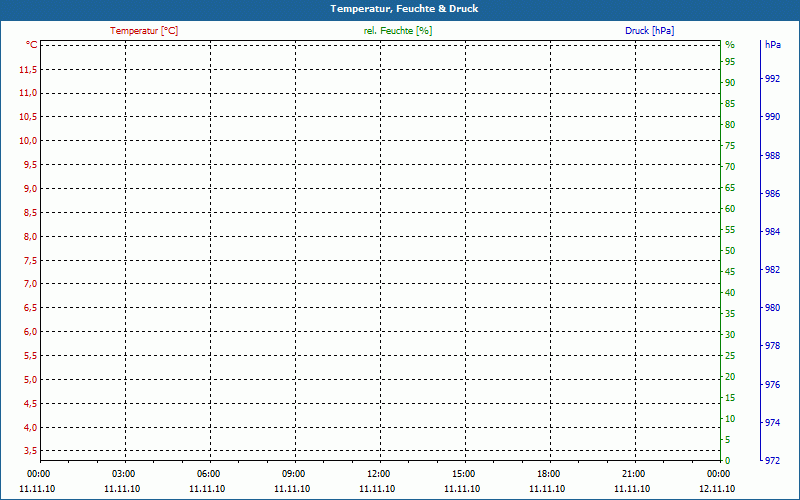Click the 8,0 temperature axis value
Image resolution: width=800 pixels, height=500 pixels.
(31, 237)
